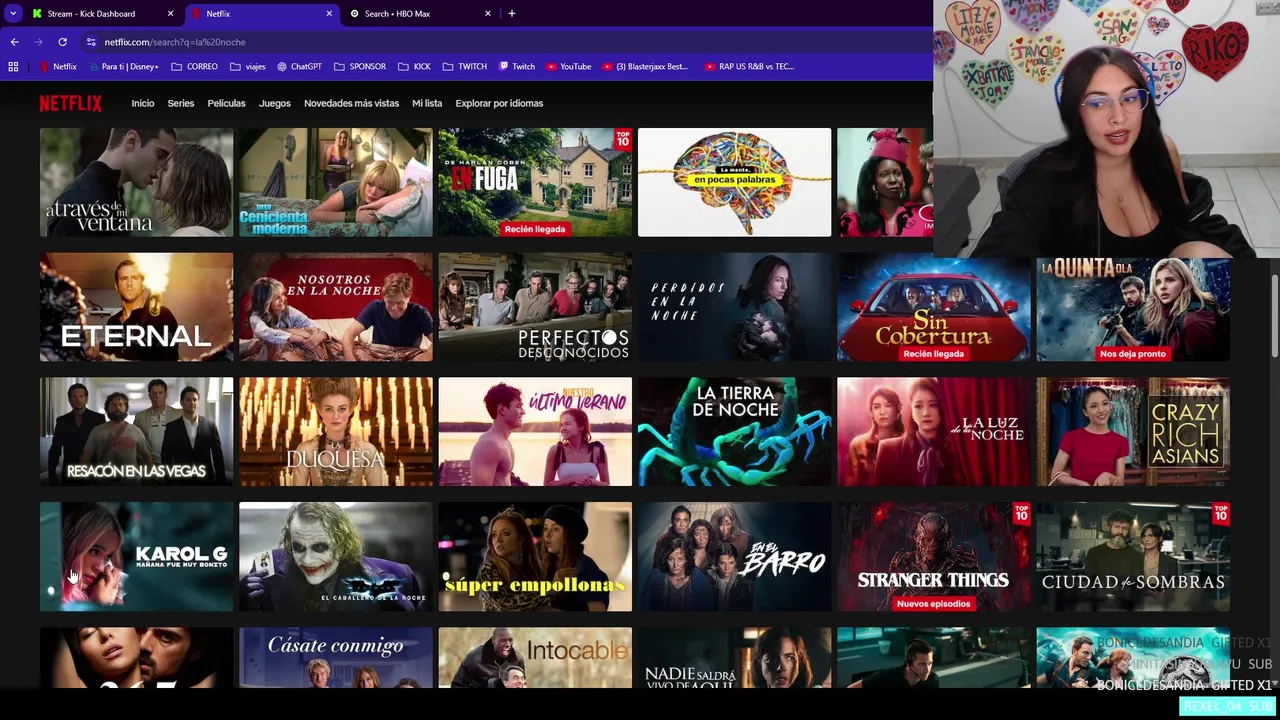Image resolution: width=1280 pixels, height=720 pixels.
Task: Click the browser back arrow
Action: (14, 42)
